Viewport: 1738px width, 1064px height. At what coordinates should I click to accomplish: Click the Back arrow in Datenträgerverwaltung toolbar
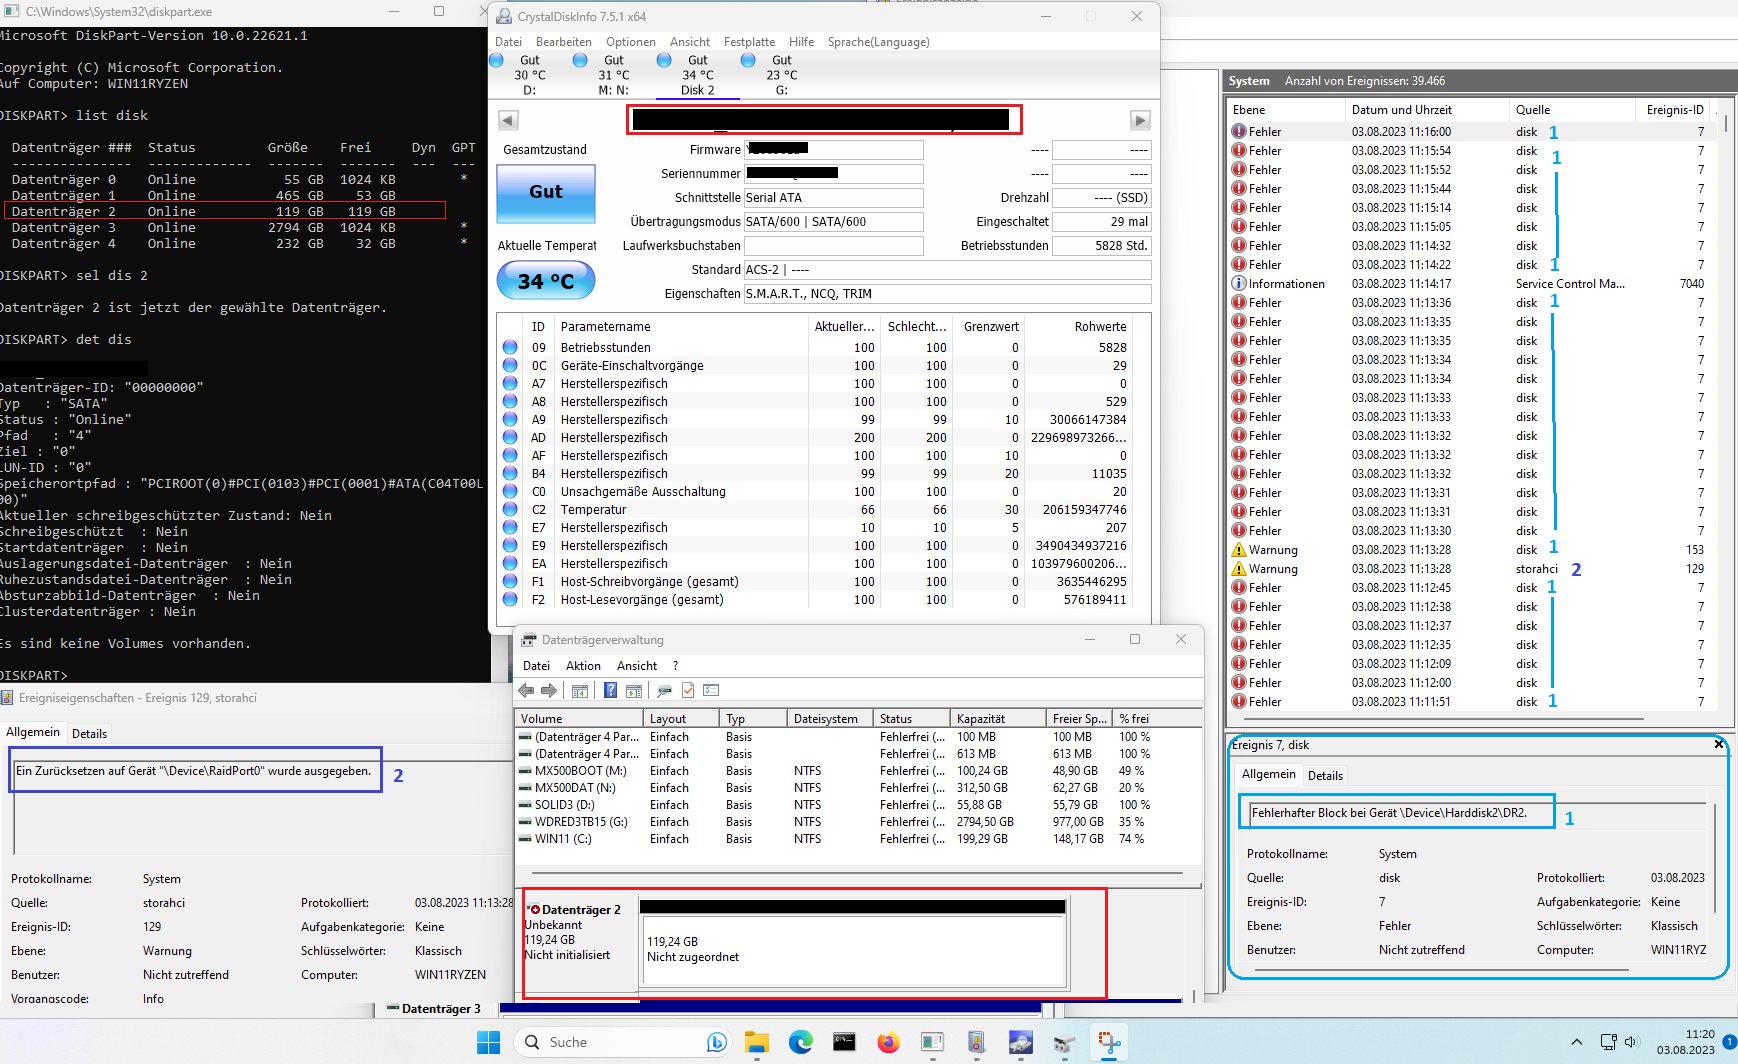pos(526,691)
